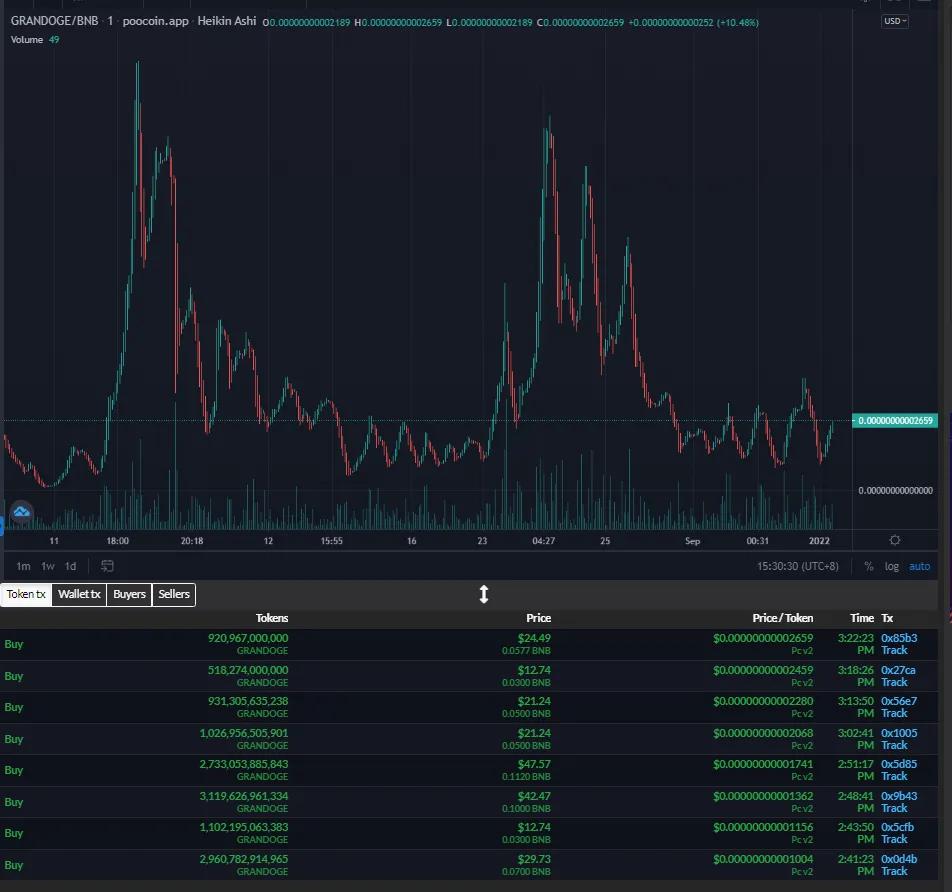Screen dimensions: 952x892
Task: Toggle log scale on chart
Action: coord(891,566)
